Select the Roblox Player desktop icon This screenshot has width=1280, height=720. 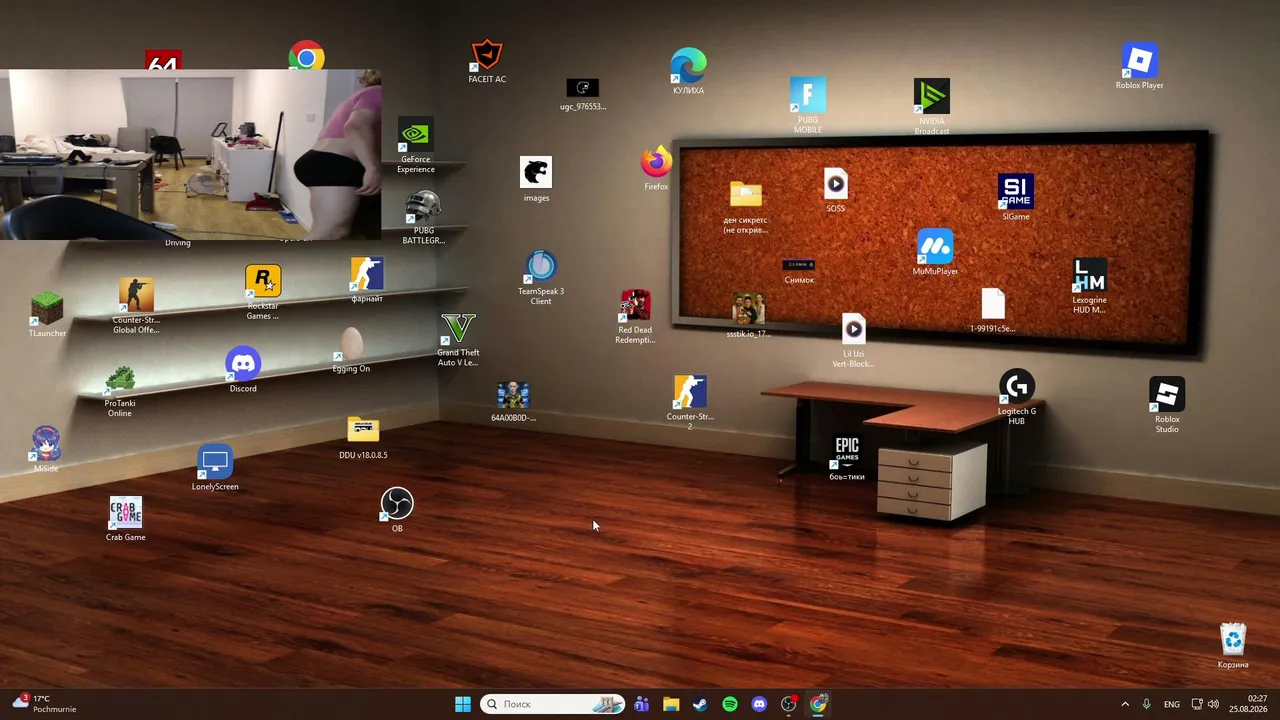tap(1139, 66)
